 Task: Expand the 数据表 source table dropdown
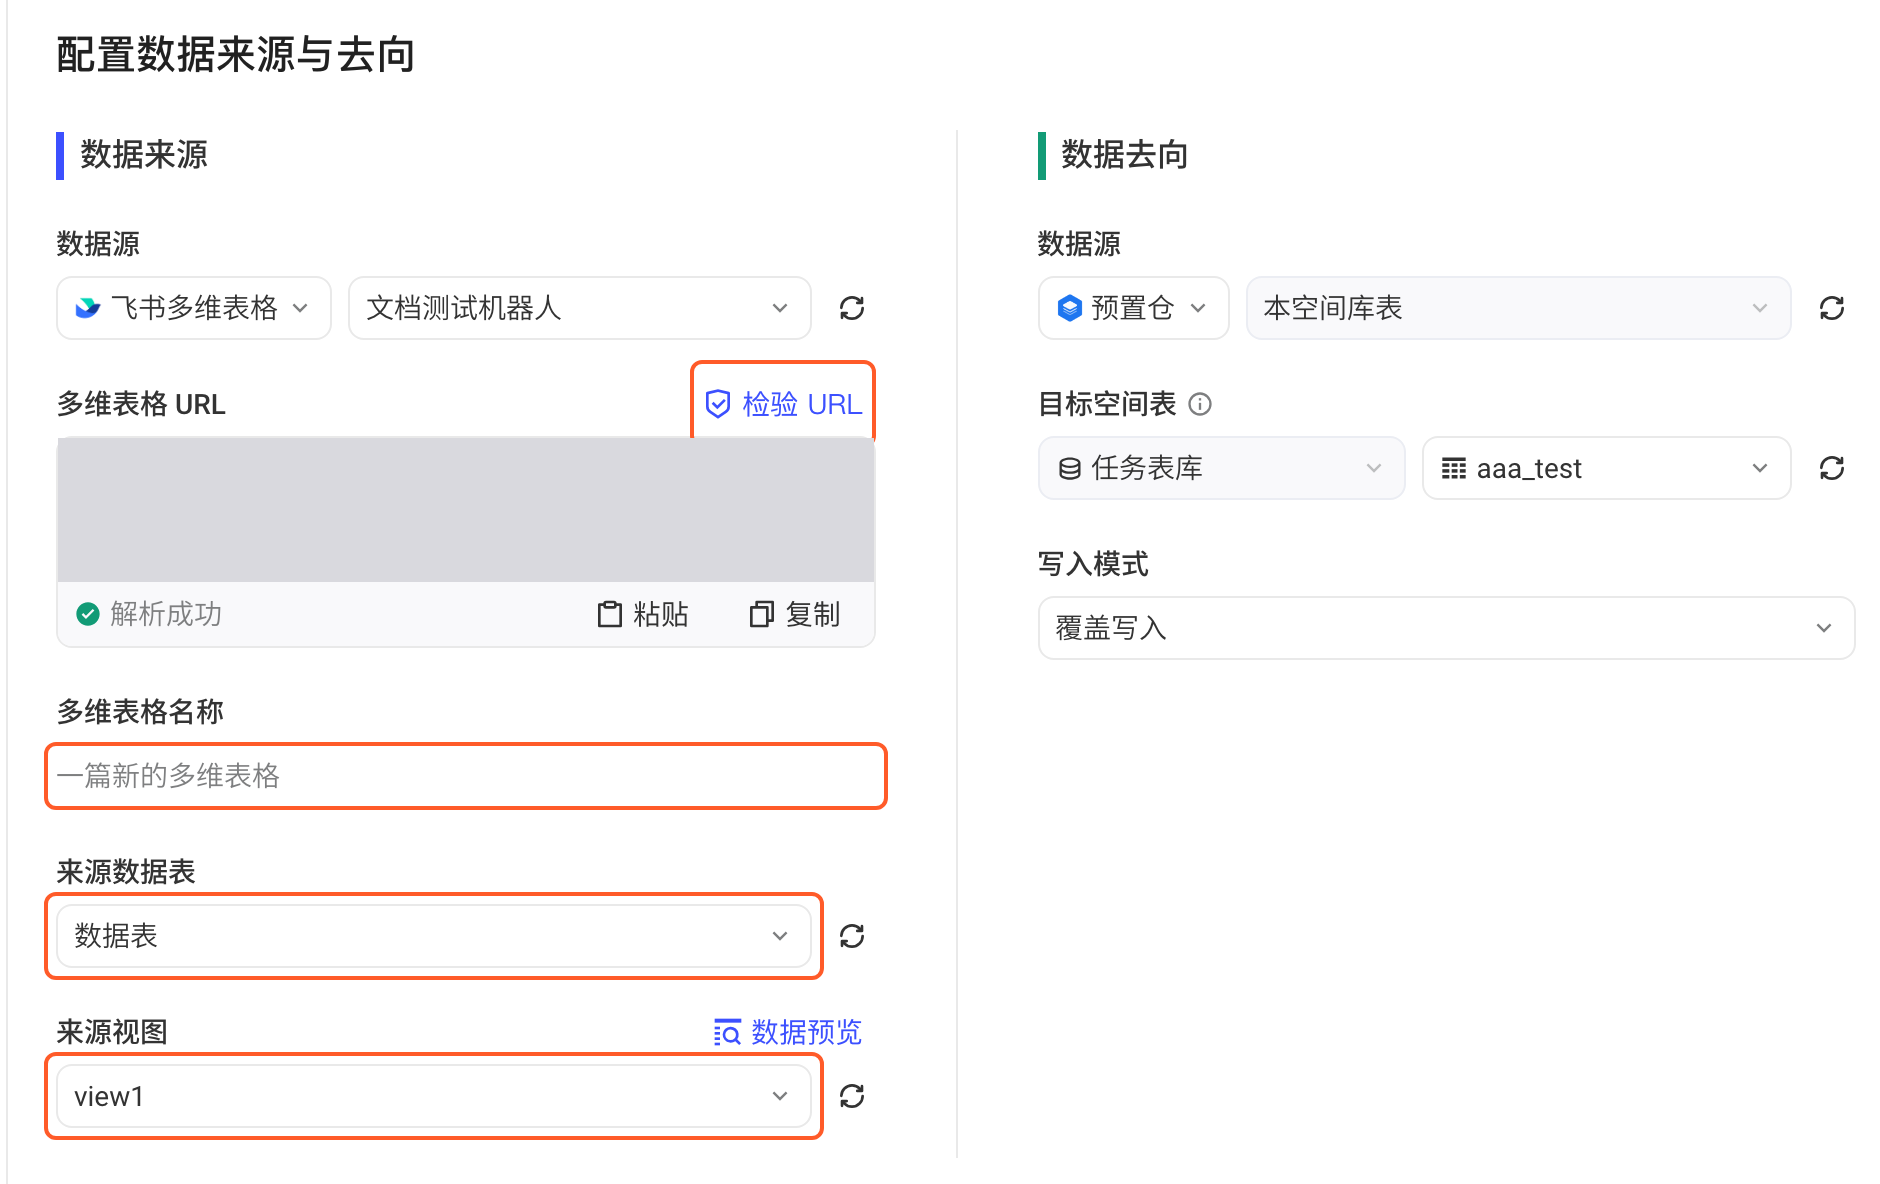(433, 936)
